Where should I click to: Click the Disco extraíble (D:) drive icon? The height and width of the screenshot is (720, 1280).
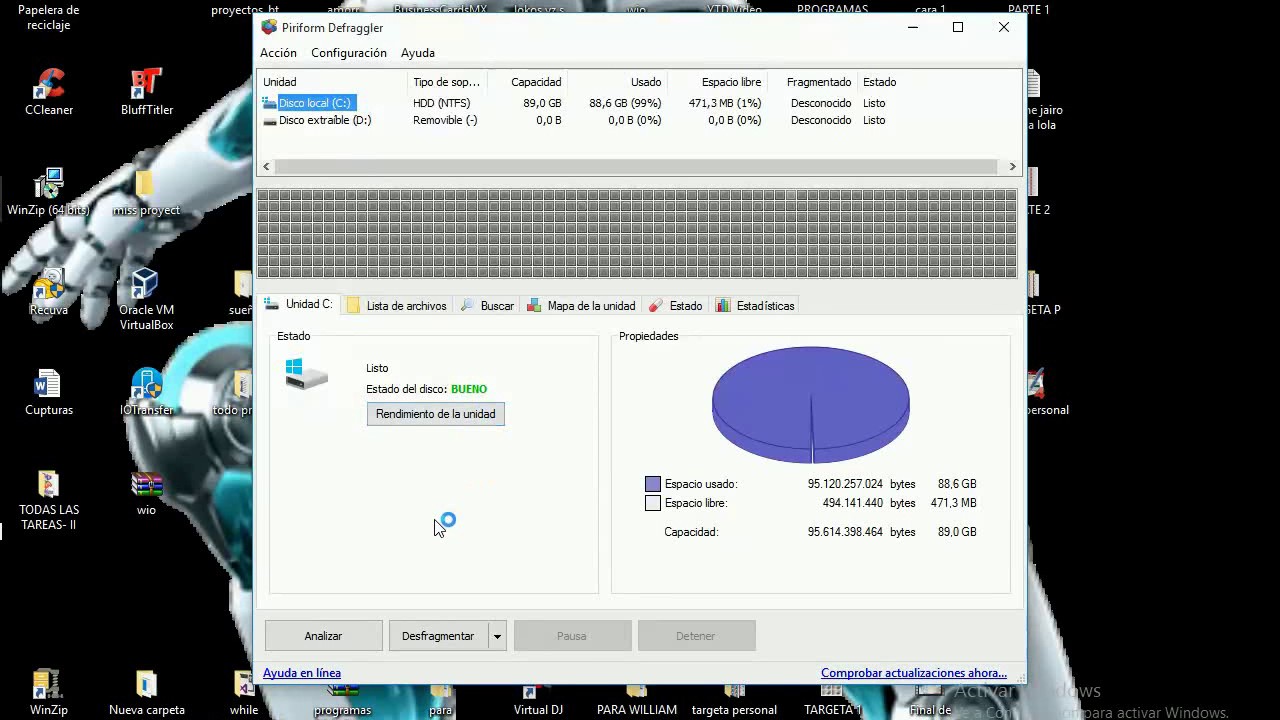click(x=269, y=120)
